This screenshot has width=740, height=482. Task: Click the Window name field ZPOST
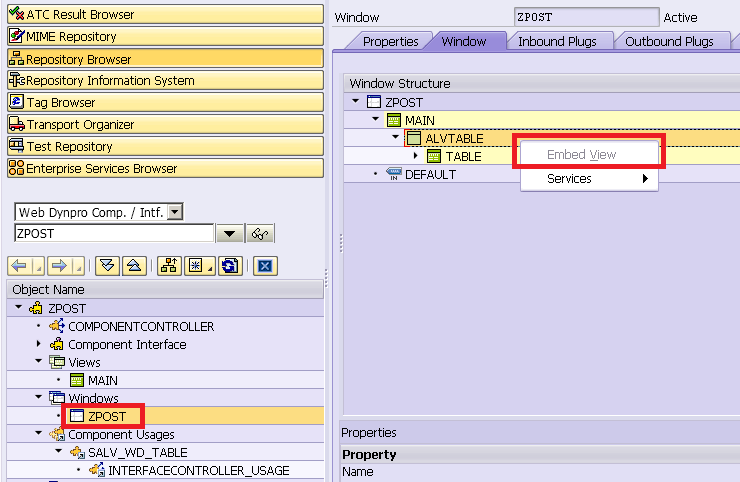tap(586, 17)
